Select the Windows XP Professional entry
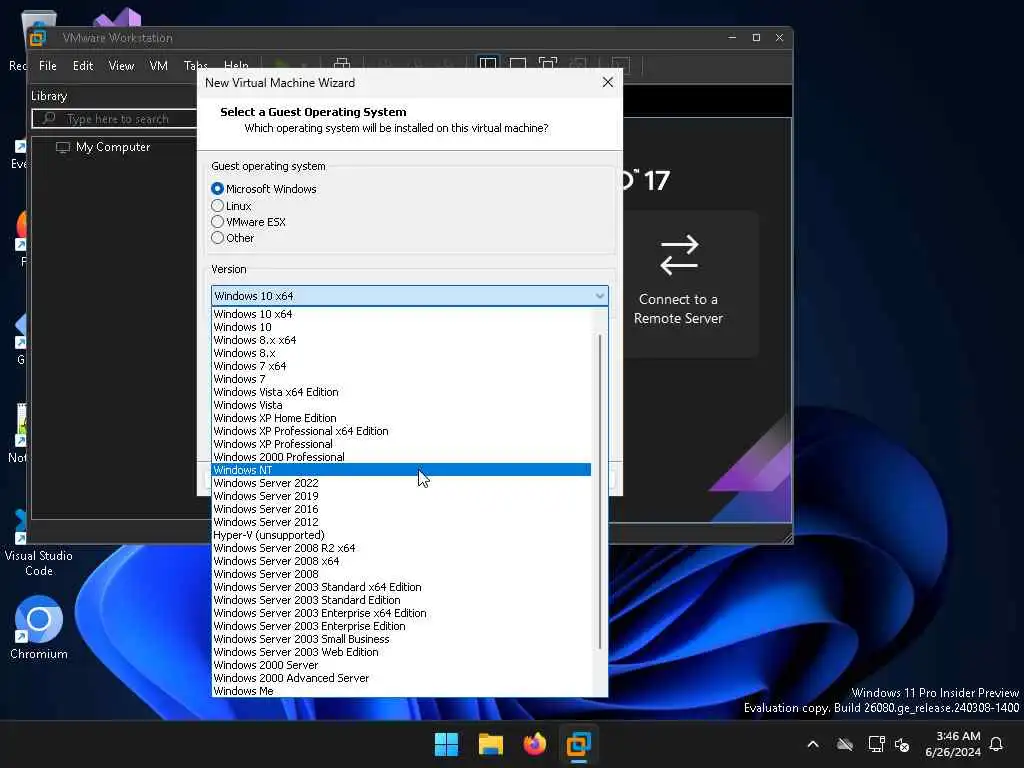The height and width of the screenshot is (768, 1024). pos(402,444)
